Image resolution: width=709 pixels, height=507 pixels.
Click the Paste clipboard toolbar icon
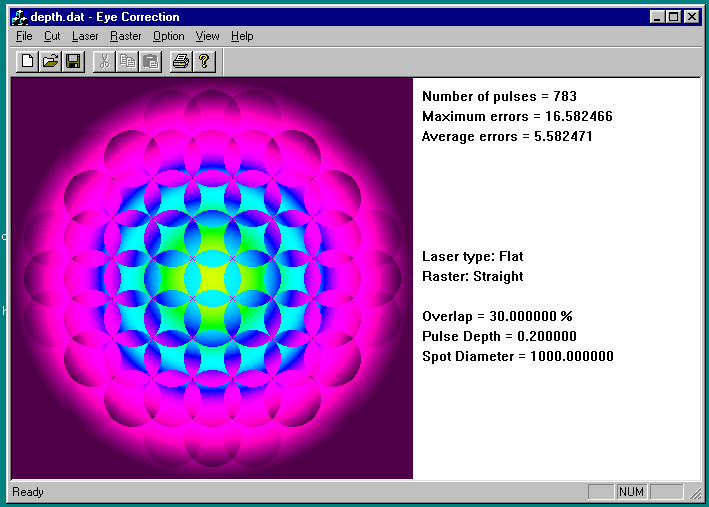[150, 61]
